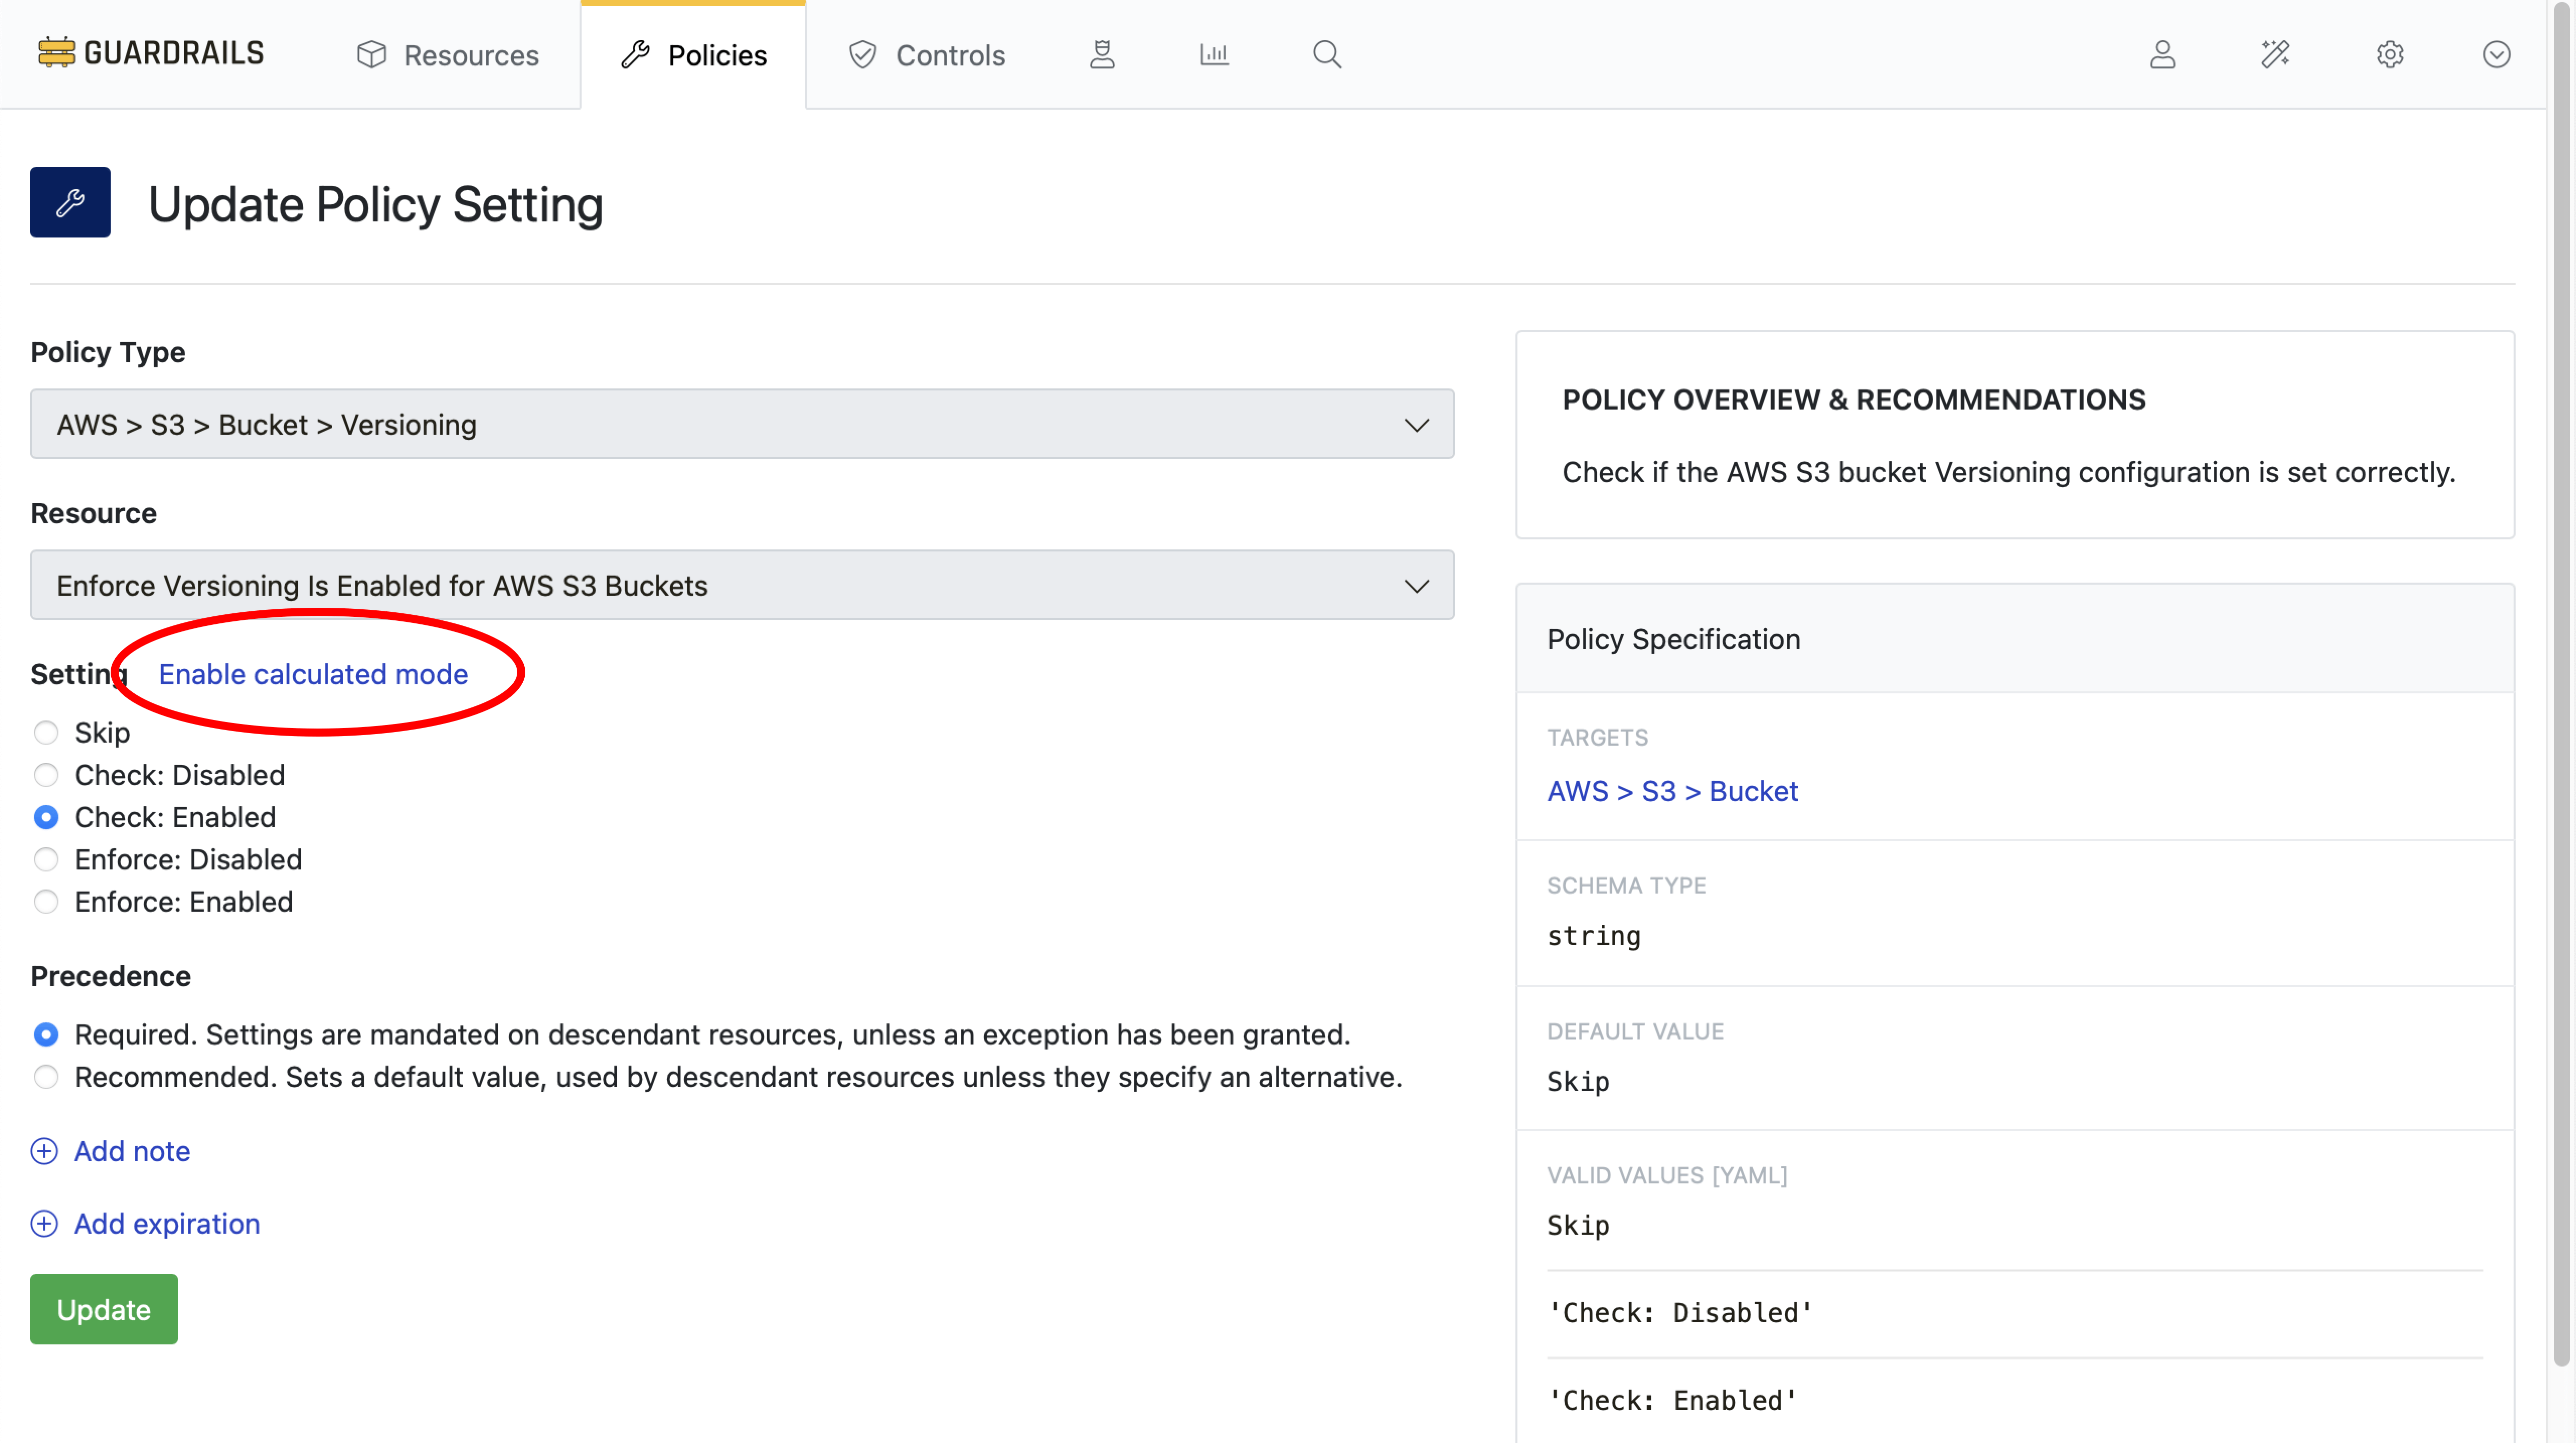Open settings via the gear icon
This screenshot has height=1443, width=2576.
(2390, 55)
